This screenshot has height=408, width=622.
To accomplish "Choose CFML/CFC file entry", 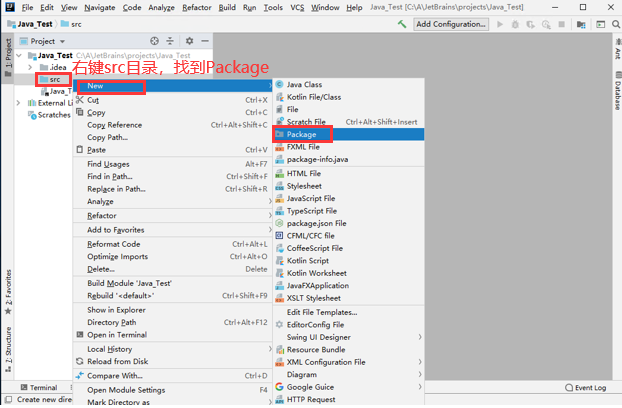I will (348, 236).
